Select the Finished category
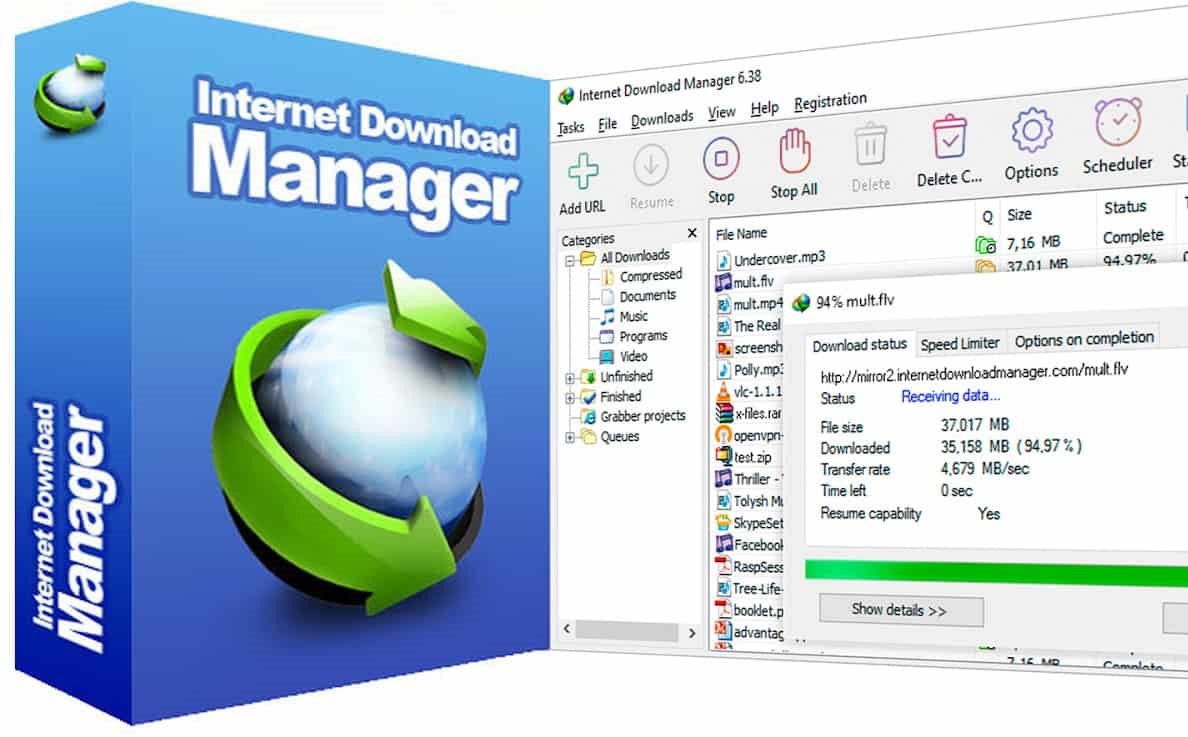1188x737 pixels. point(621,396)
